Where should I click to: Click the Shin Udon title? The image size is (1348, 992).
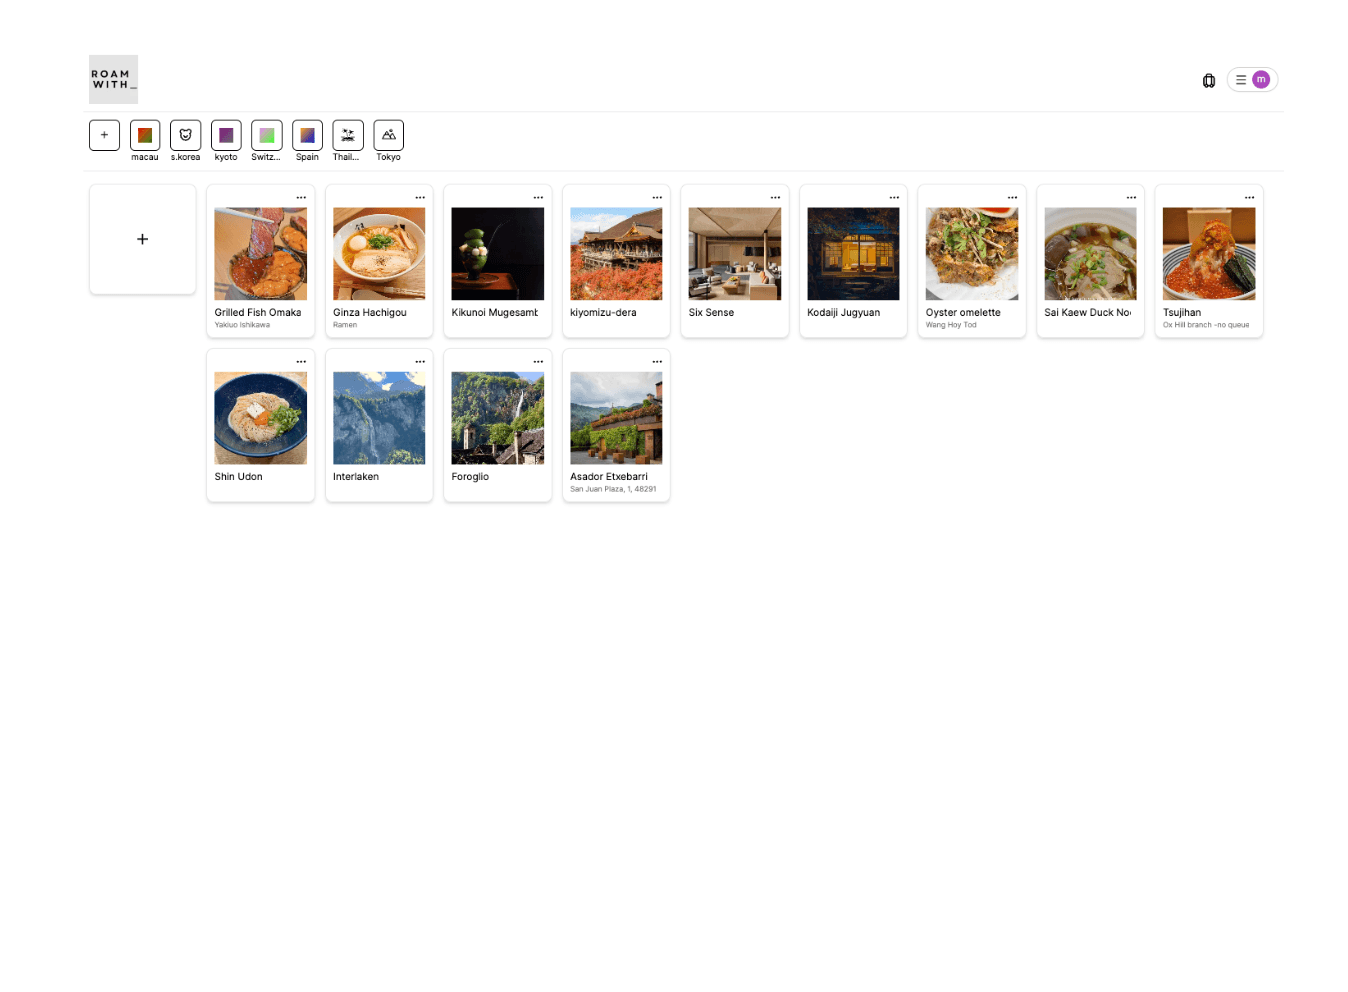(239, 477)
